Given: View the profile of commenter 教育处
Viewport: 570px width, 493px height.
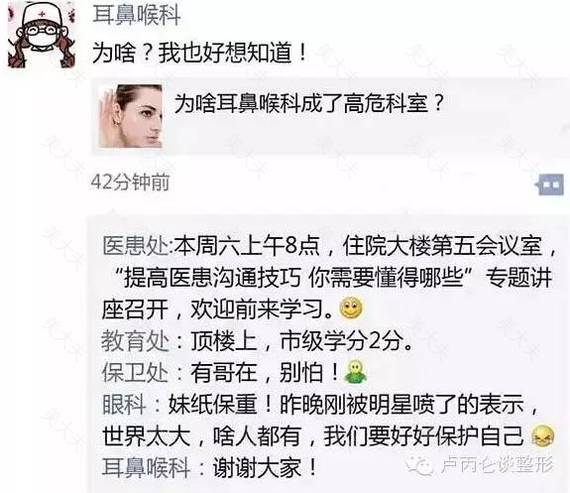Looking at the screenshot, I should point(135,341).
